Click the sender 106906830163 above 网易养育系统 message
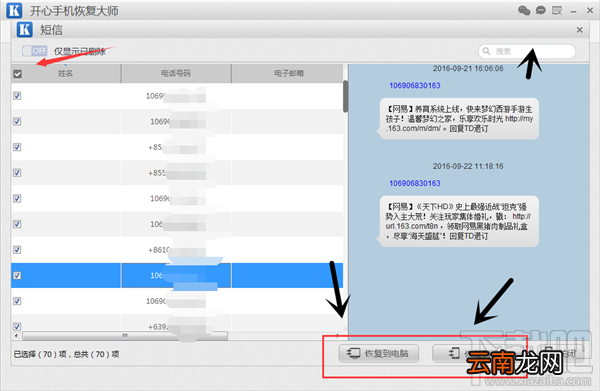This screenshot has height=391, width=600. point(415,86)
